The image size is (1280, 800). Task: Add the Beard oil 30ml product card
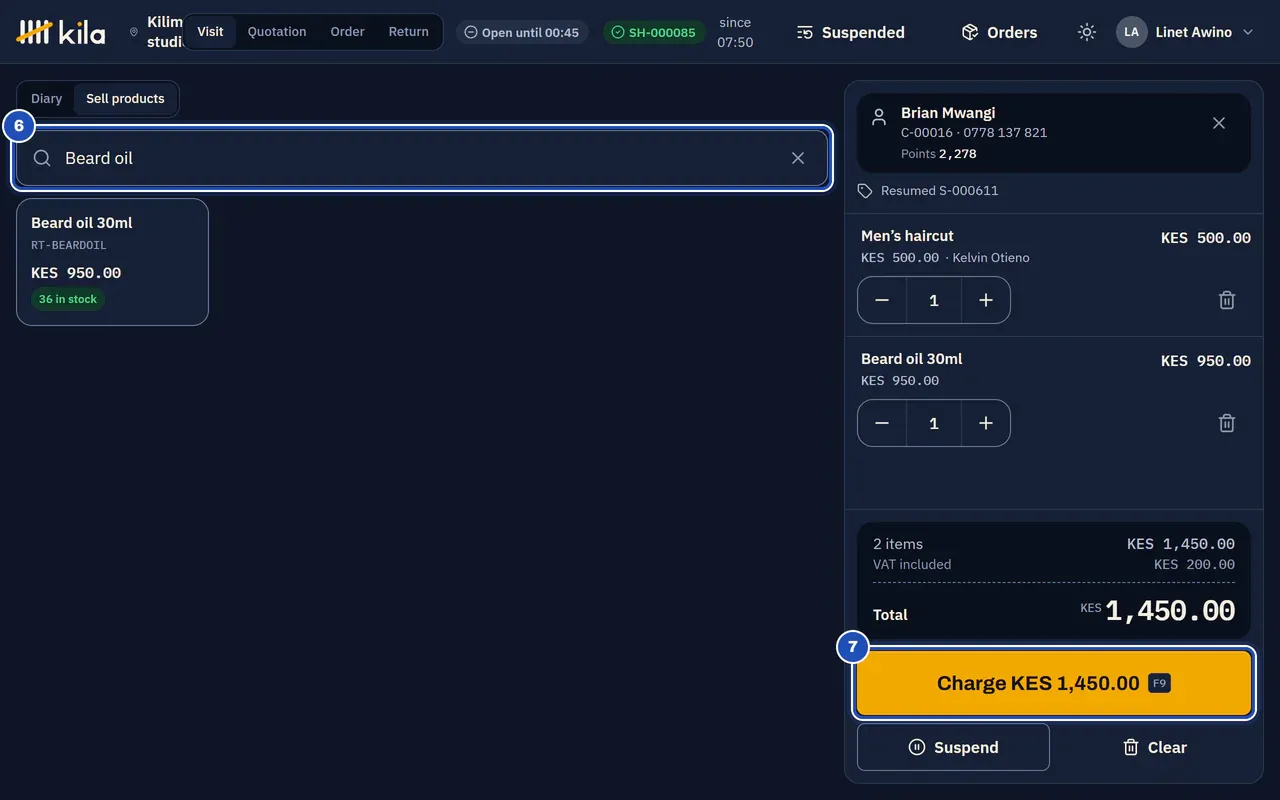click(x=112, y=262)
